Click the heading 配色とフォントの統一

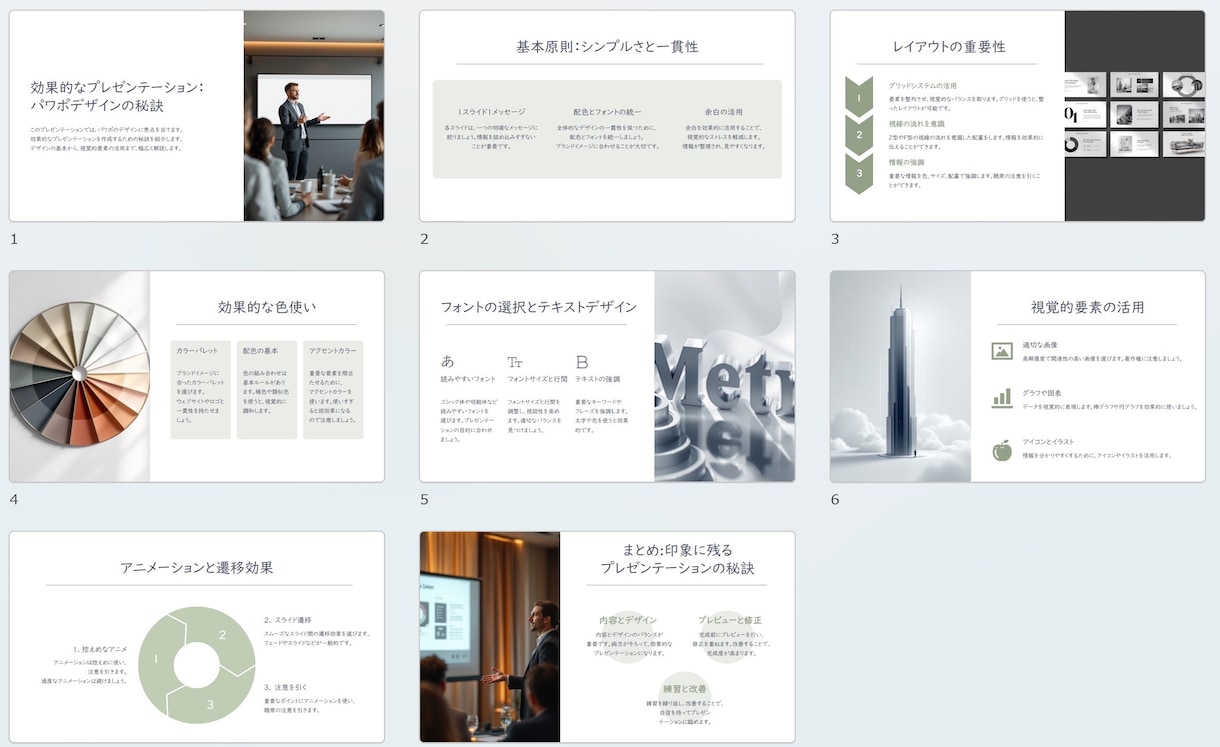(x=607, y=112)
